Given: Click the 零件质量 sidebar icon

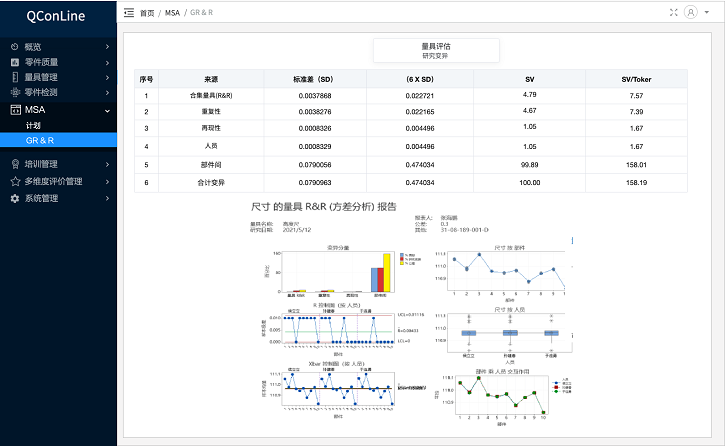Looking at the screenshot, I should 15,62.
